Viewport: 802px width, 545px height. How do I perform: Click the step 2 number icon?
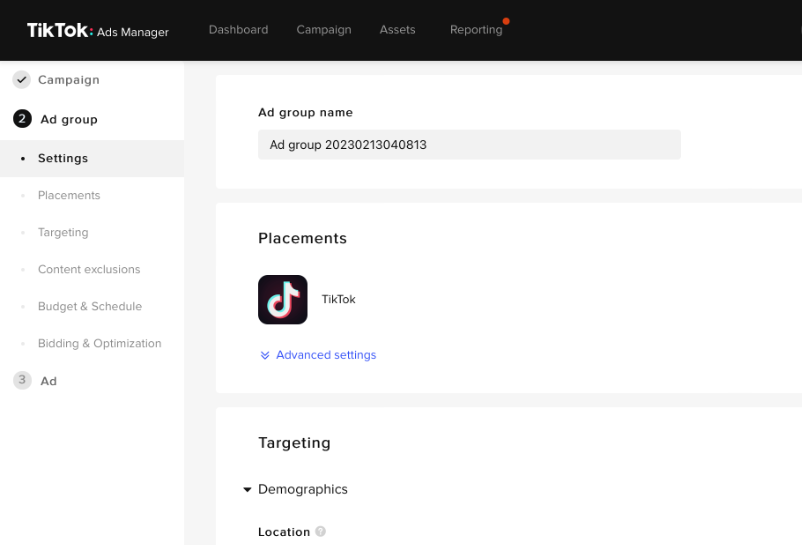click(22, 119)
